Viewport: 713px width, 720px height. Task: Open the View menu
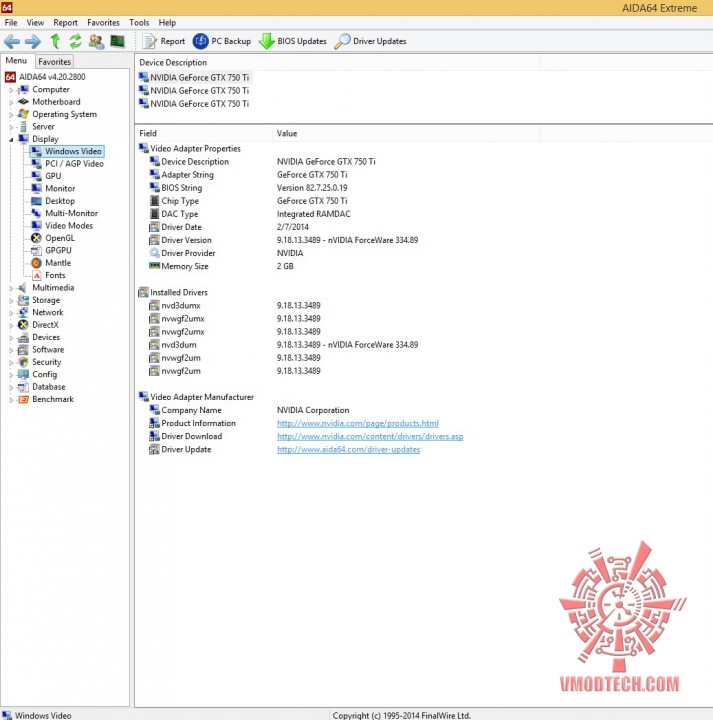pyautogui.click(x=35, y=22)
